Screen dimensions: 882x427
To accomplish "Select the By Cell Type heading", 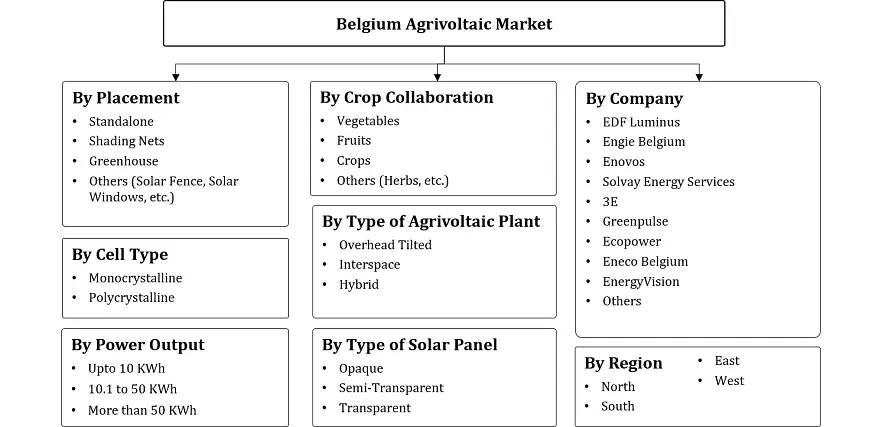I will 120,255.
